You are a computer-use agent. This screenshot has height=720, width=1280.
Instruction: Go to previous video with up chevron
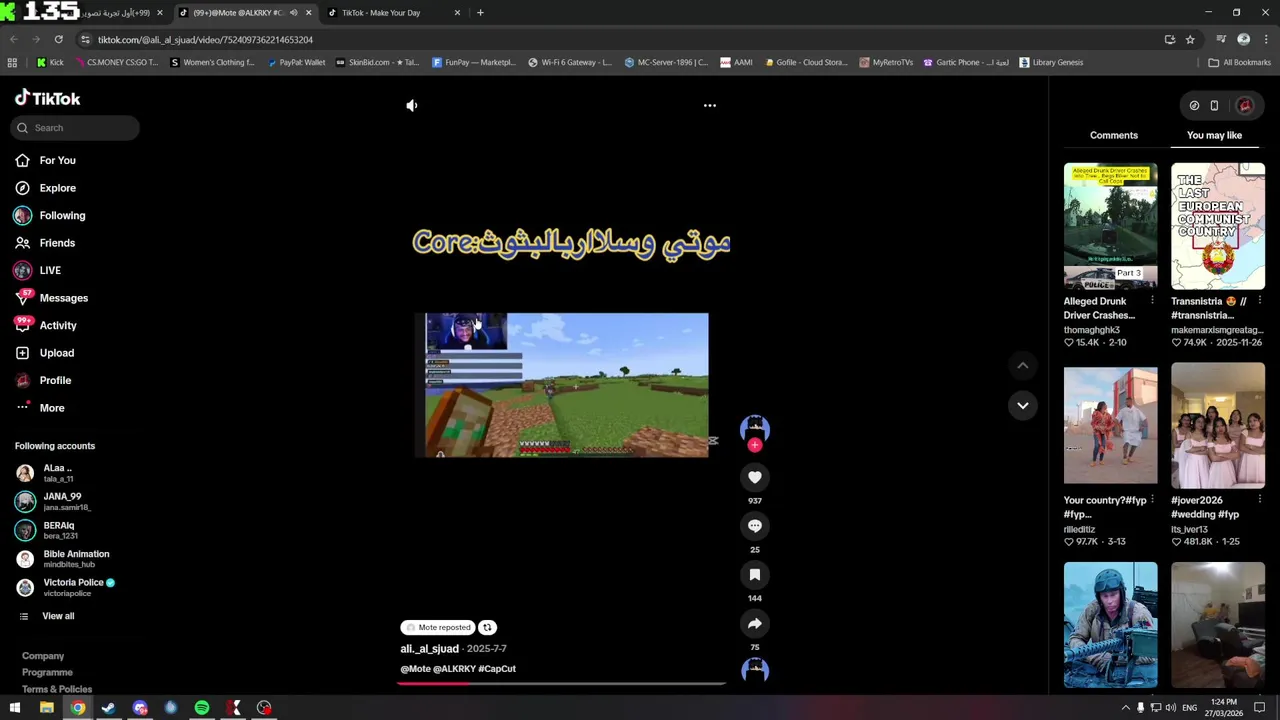click(1022, 366)
